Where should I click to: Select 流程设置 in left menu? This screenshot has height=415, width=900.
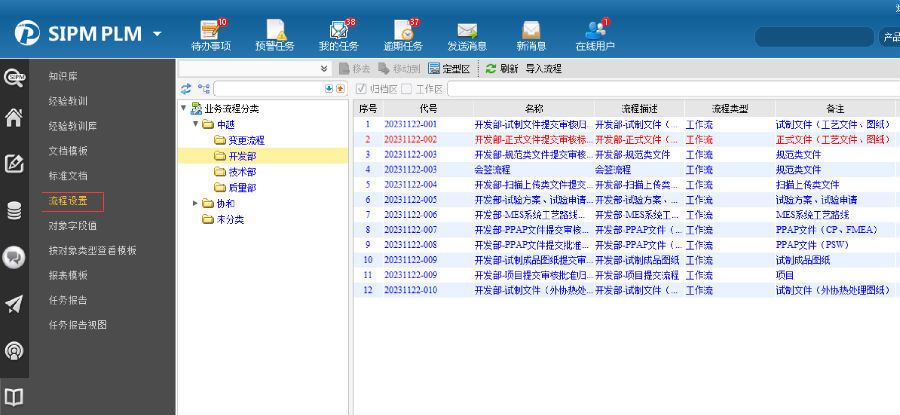pyautogui.click(x=68, y=201)
